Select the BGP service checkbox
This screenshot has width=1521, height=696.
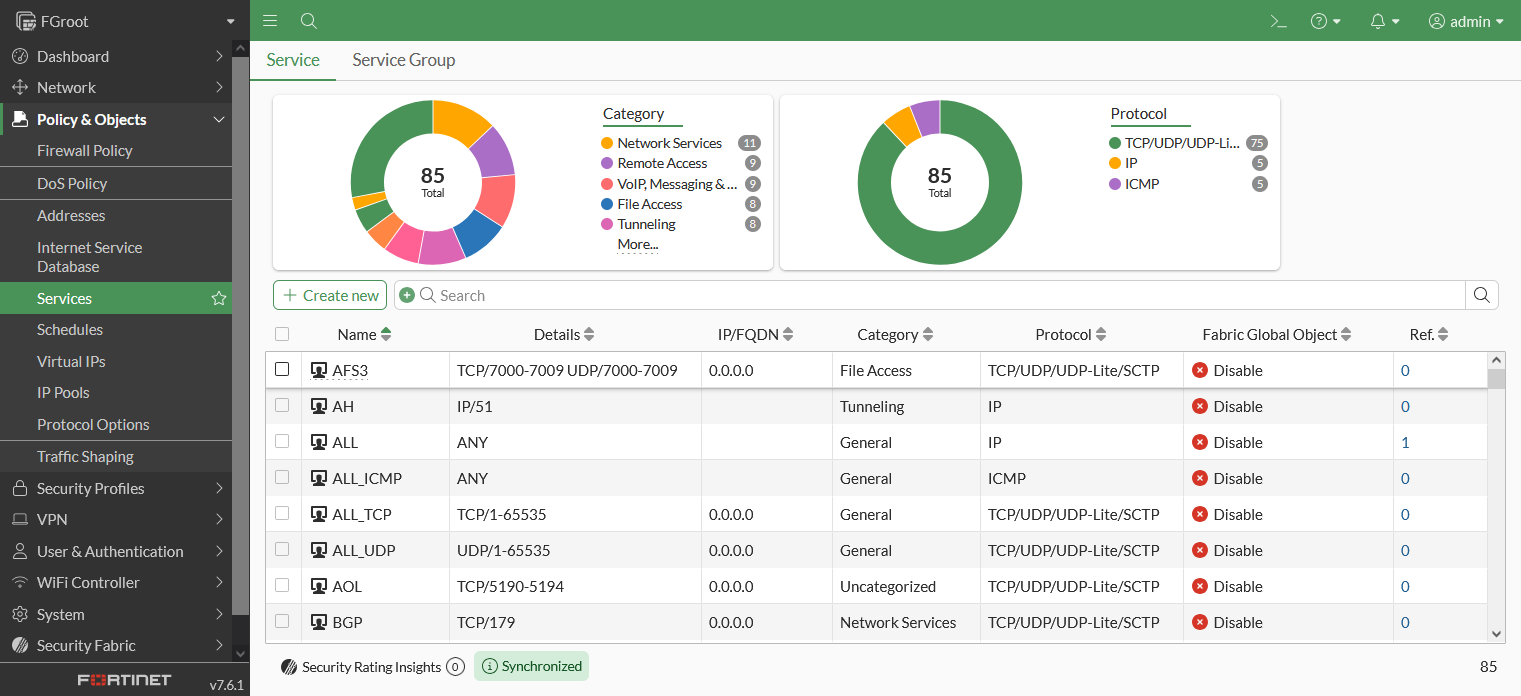click(282, 622)
